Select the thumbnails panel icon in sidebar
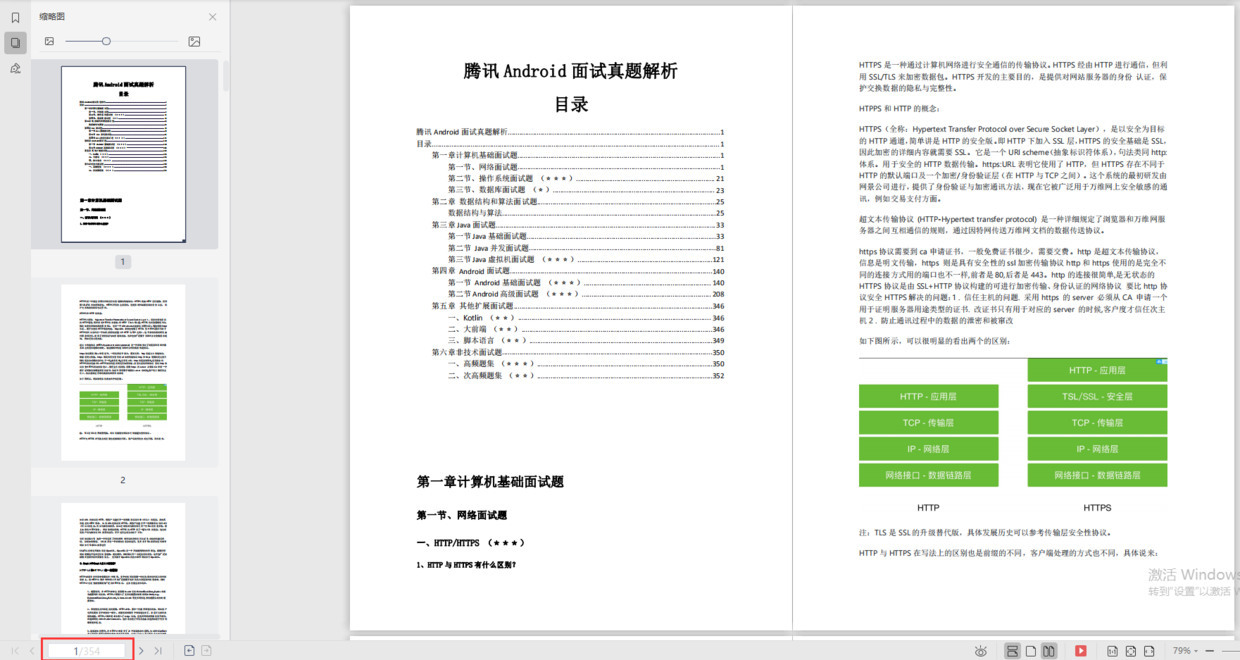The height and width of the screenshot is (660, 1240). 15,43
